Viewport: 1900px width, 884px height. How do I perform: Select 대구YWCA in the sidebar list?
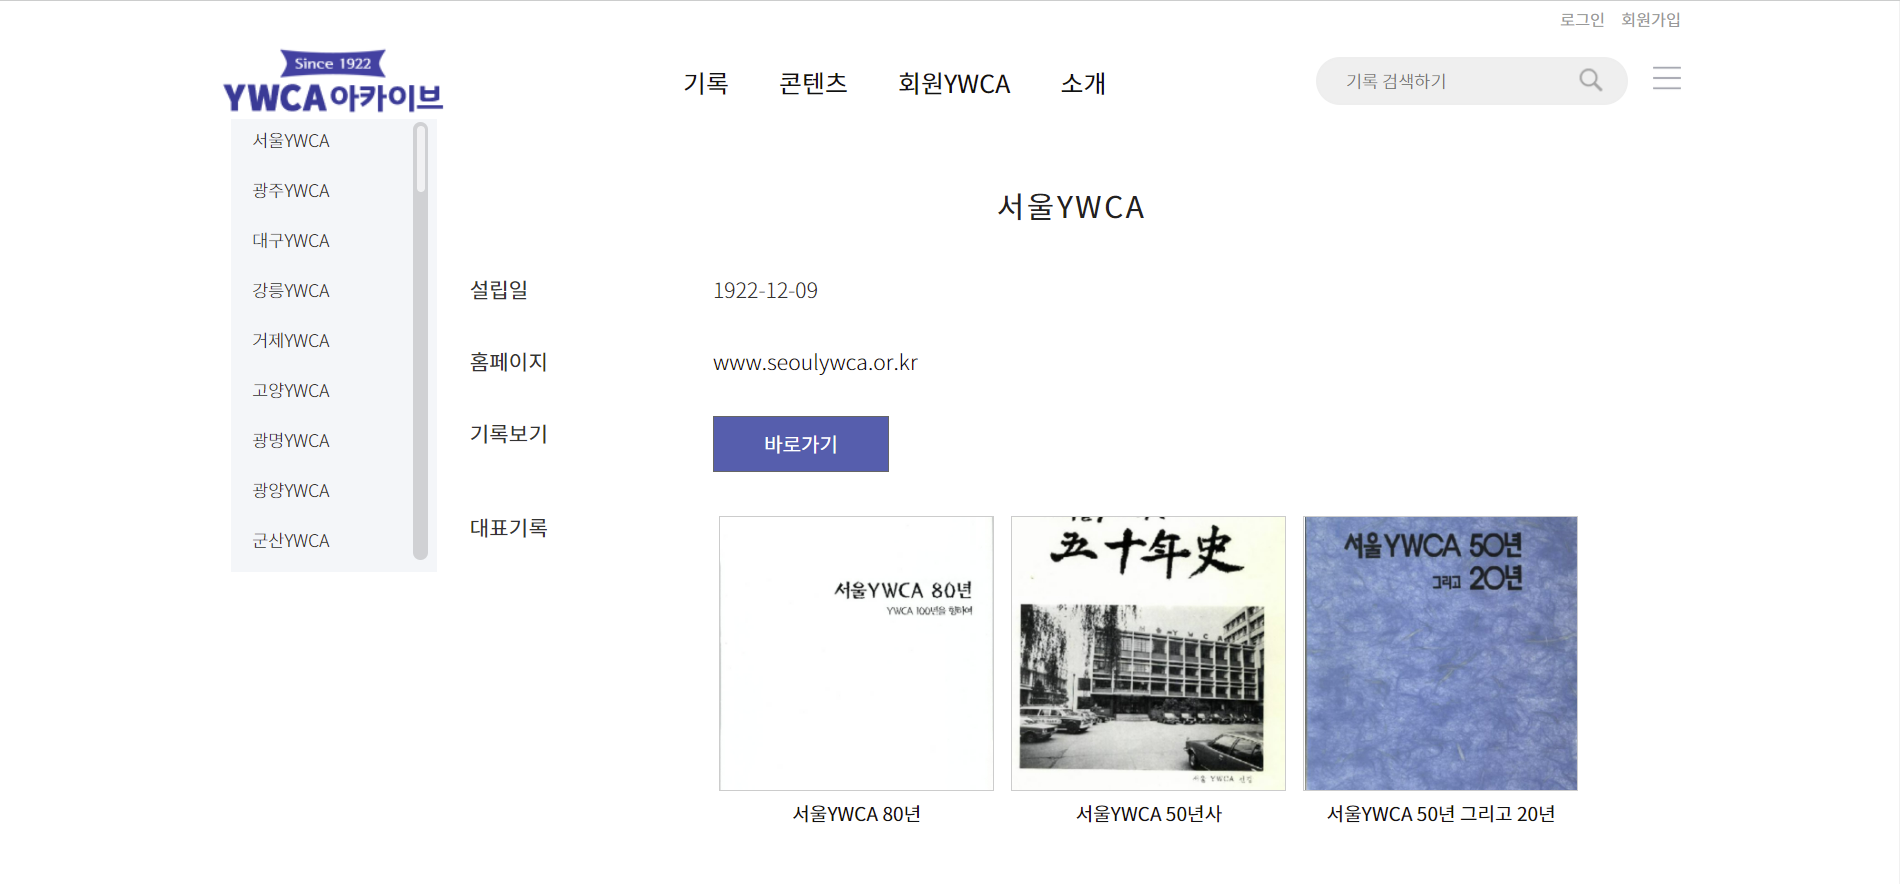point(291,240)
